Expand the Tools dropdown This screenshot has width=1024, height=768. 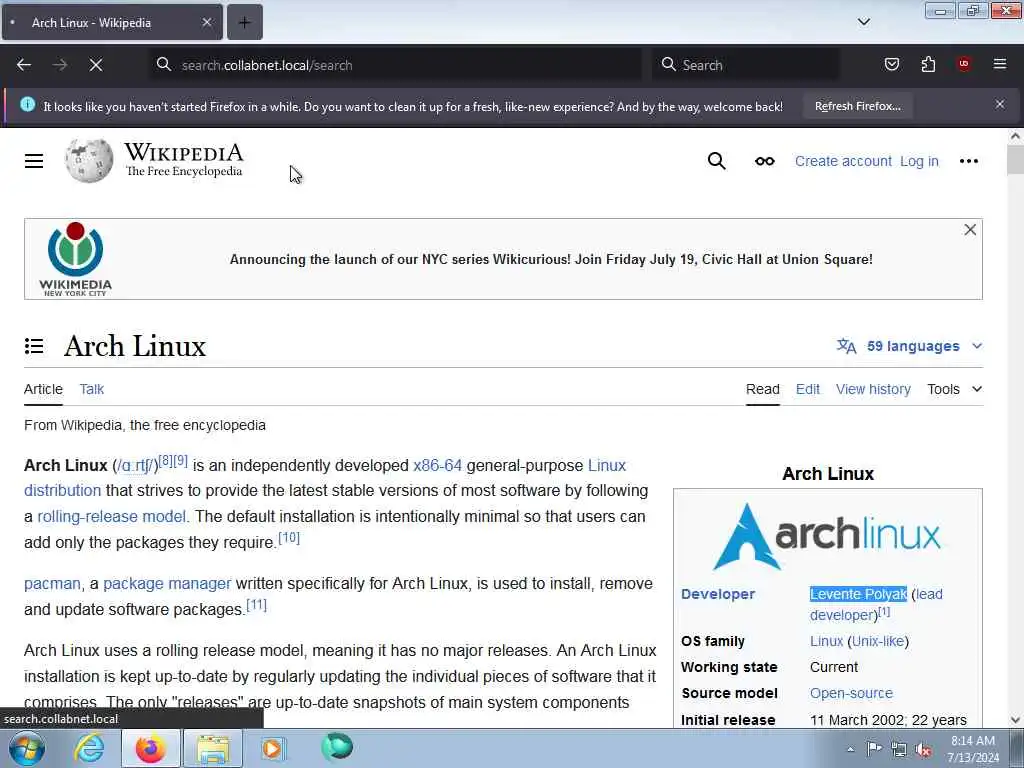click(x=954, y=389)
